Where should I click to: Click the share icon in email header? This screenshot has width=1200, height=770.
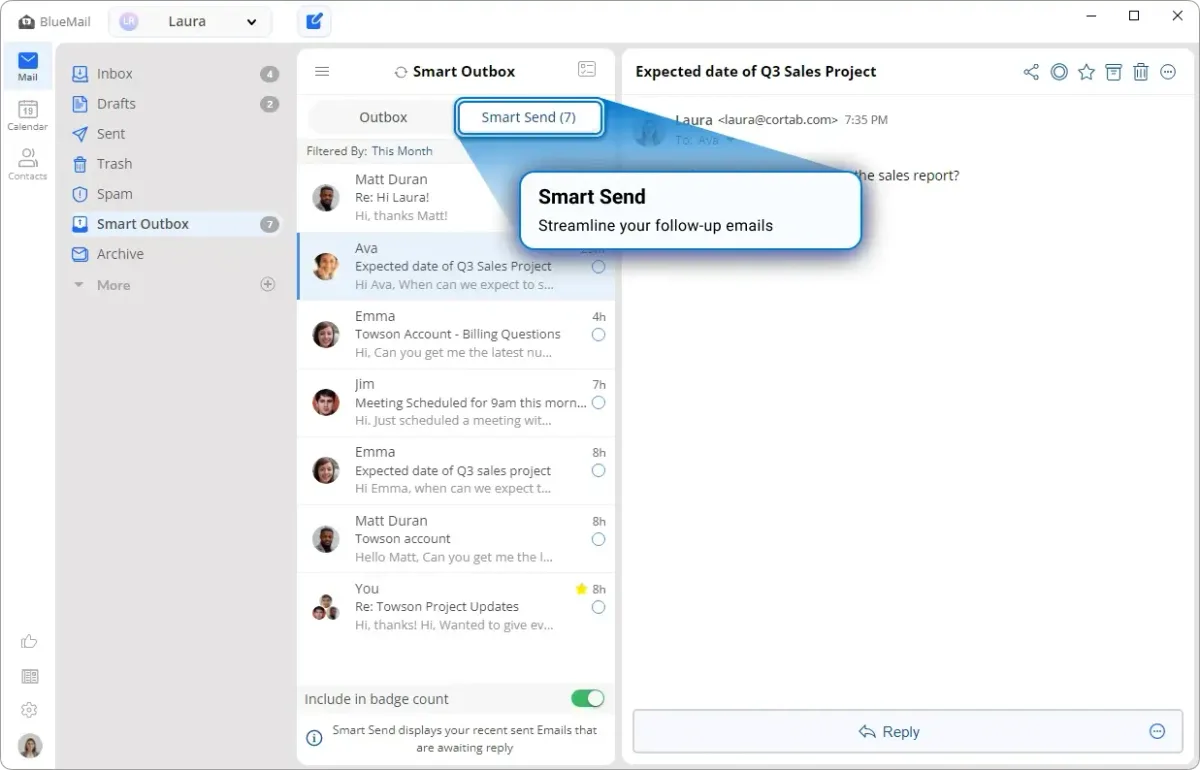click(x=1031, y=72)
